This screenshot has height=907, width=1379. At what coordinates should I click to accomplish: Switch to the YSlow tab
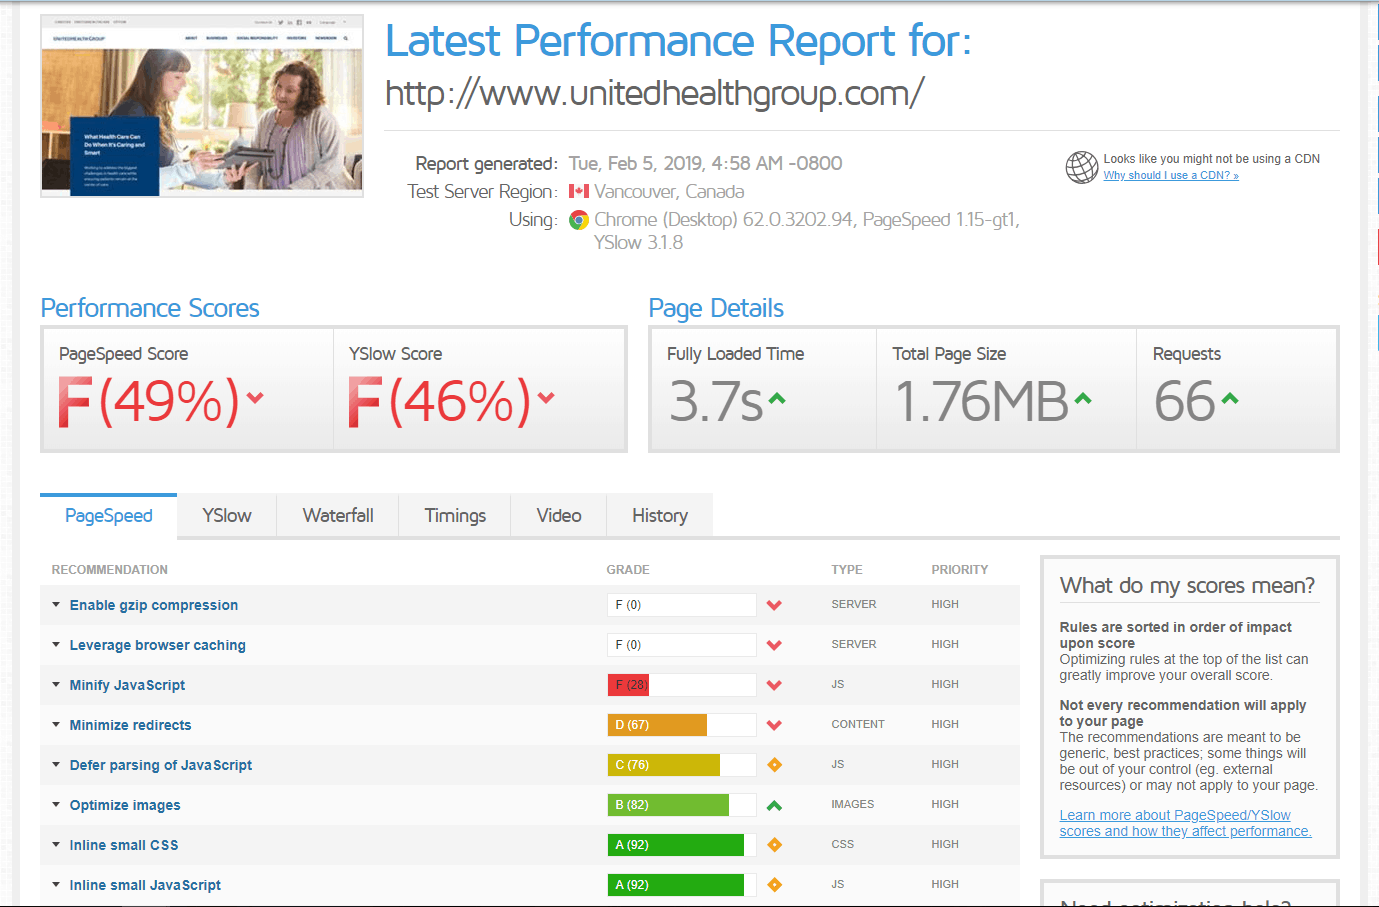[x=227, y=516]
